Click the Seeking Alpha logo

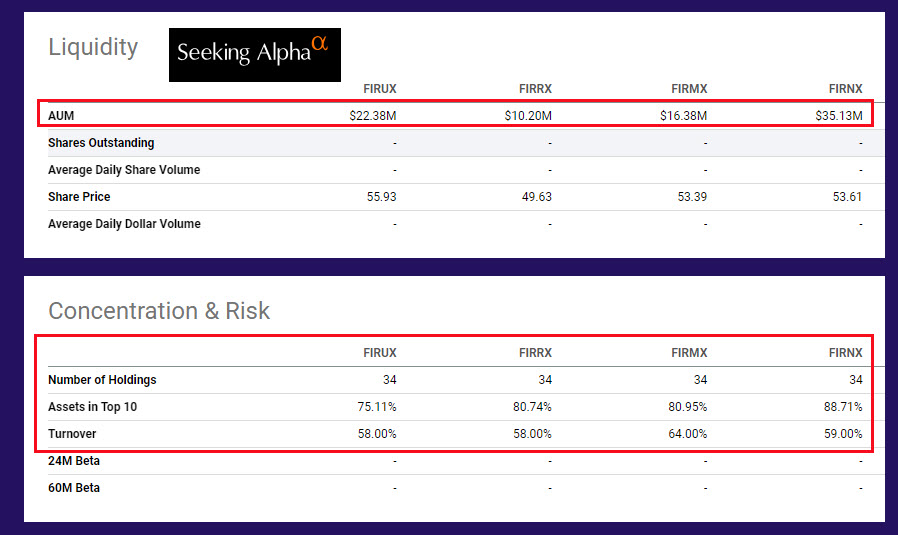pyautogui.click(x=254, y=54)
